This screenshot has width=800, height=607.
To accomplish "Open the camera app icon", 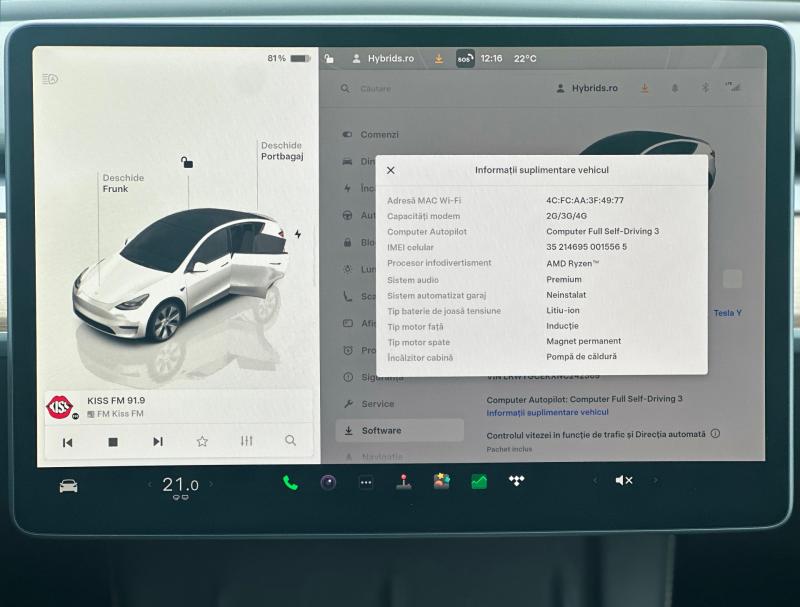I will [328, 482].
